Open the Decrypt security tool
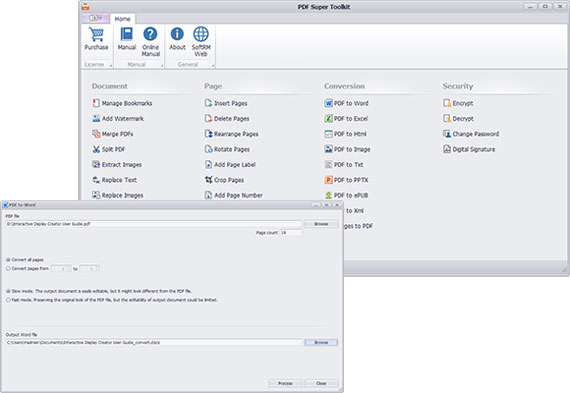This screenshot has width=570, height=393. pos(458,119)
